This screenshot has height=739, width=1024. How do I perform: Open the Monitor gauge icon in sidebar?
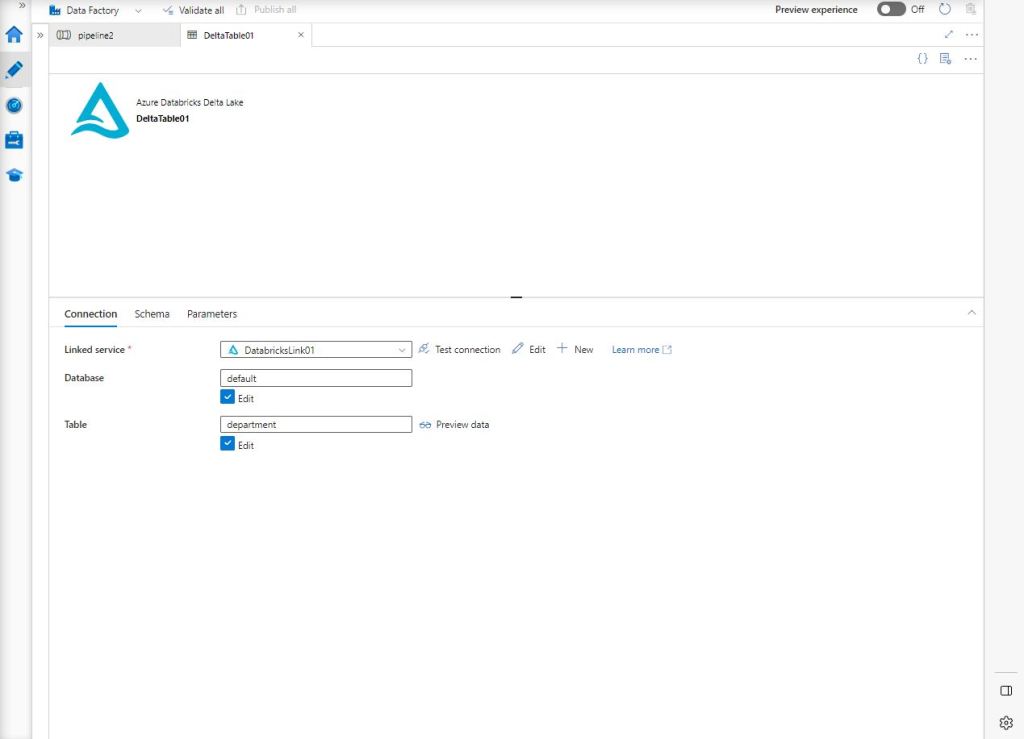14,105
